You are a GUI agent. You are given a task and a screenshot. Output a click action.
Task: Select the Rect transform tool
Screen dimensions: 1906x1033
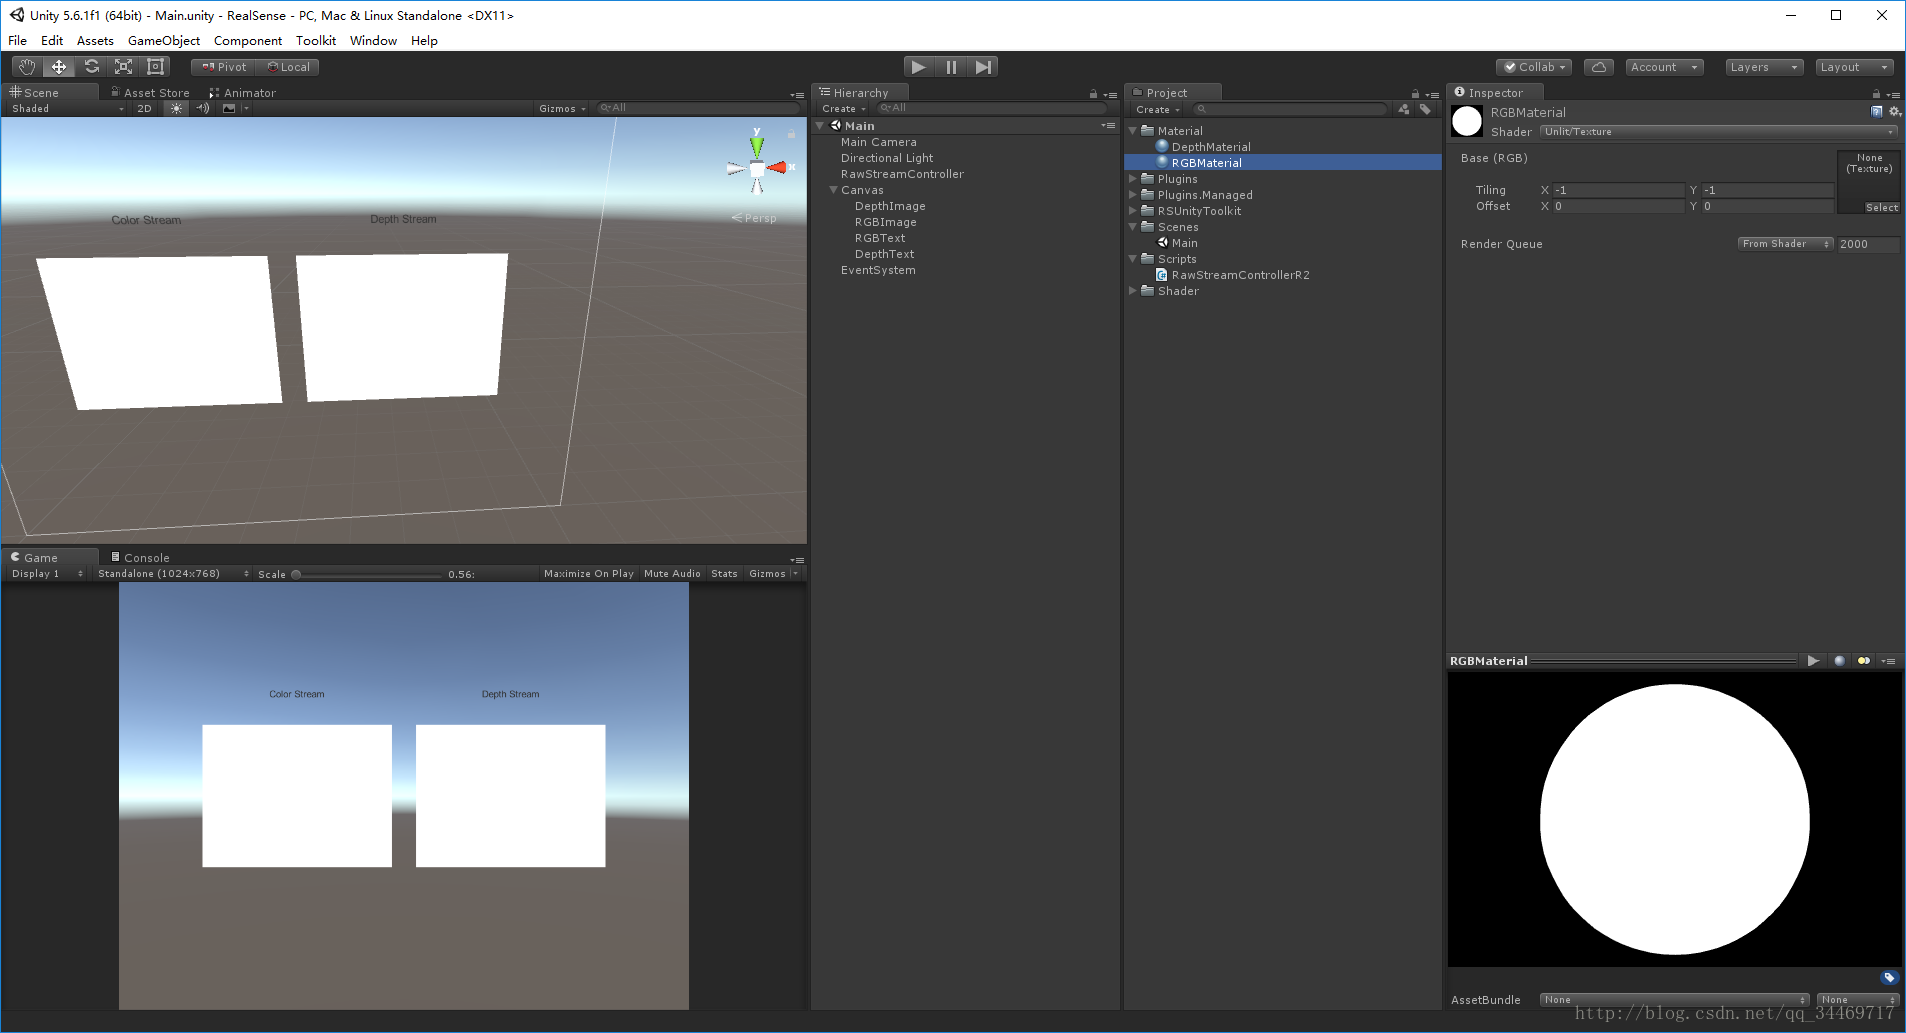[x=155, y=67]
